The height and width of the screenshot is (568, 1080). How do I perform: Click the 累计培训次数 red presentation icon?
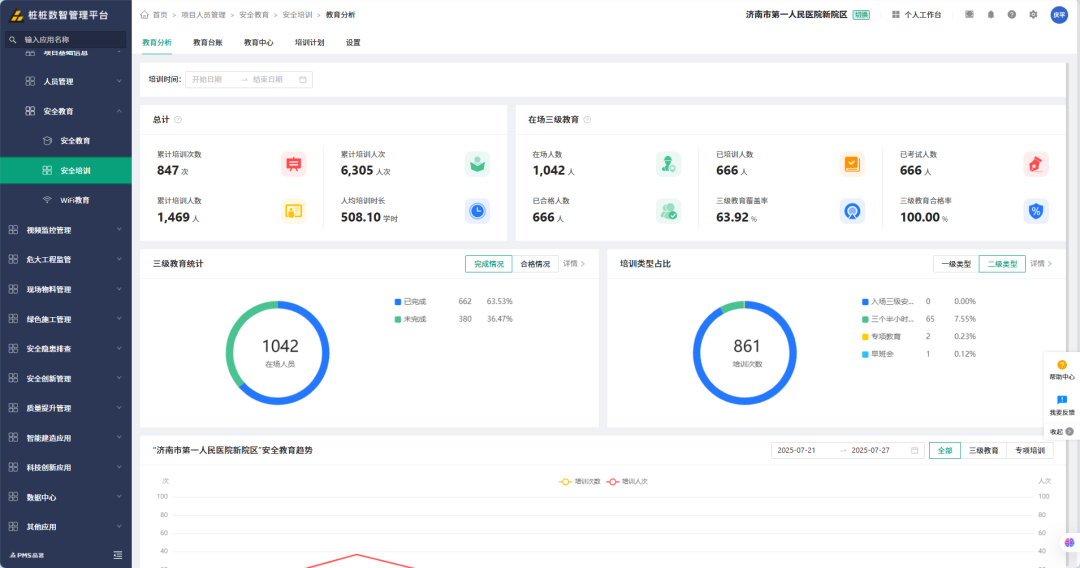[293, 165]
